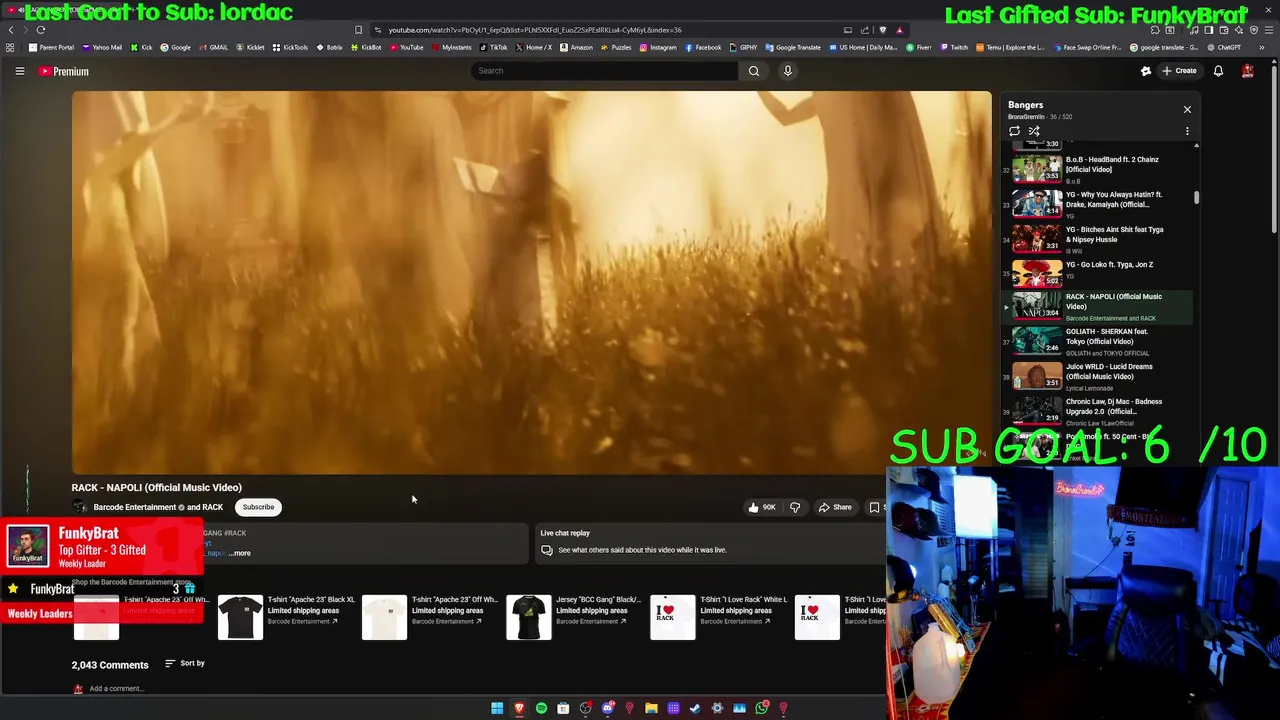Open Barcode Entertainment channel avatar
1280x720 pixels.
click(79, 507)
